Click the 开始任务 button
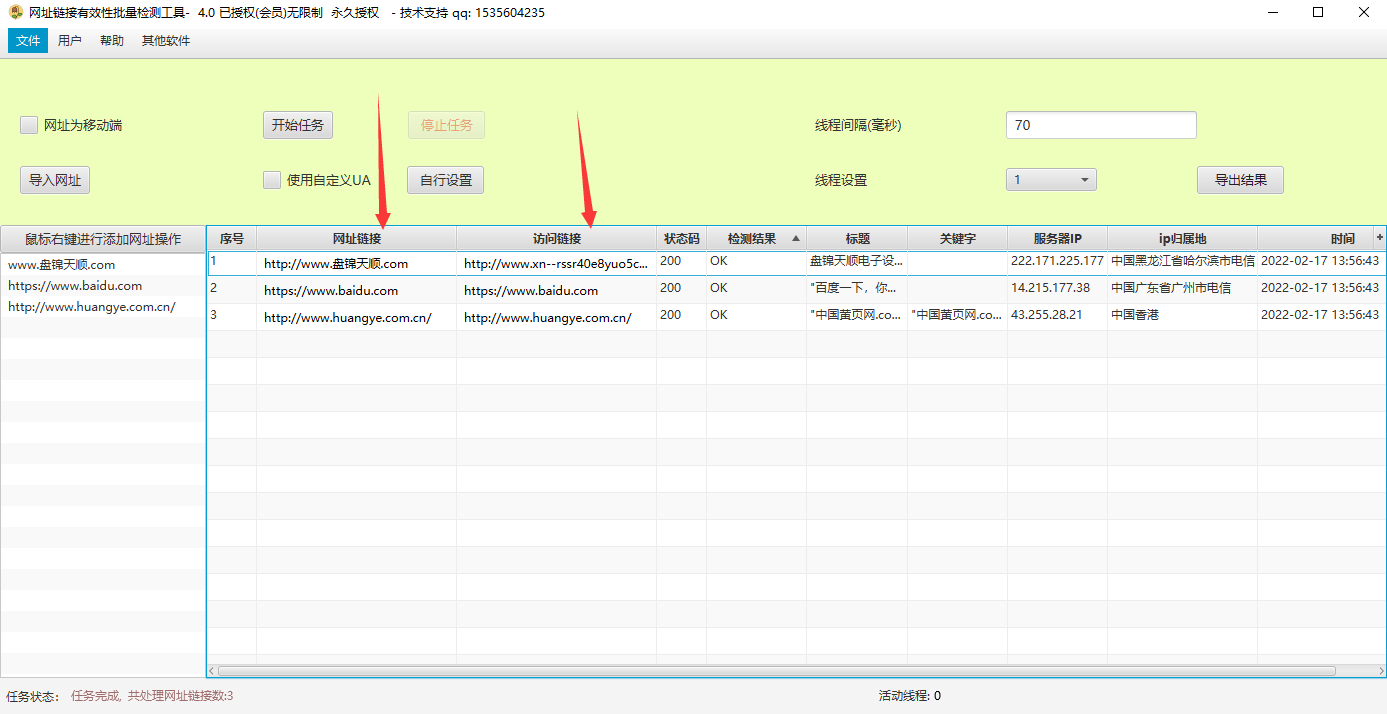Image resolution: width=1387 pixels, height=714 pixels. [297, 126]
